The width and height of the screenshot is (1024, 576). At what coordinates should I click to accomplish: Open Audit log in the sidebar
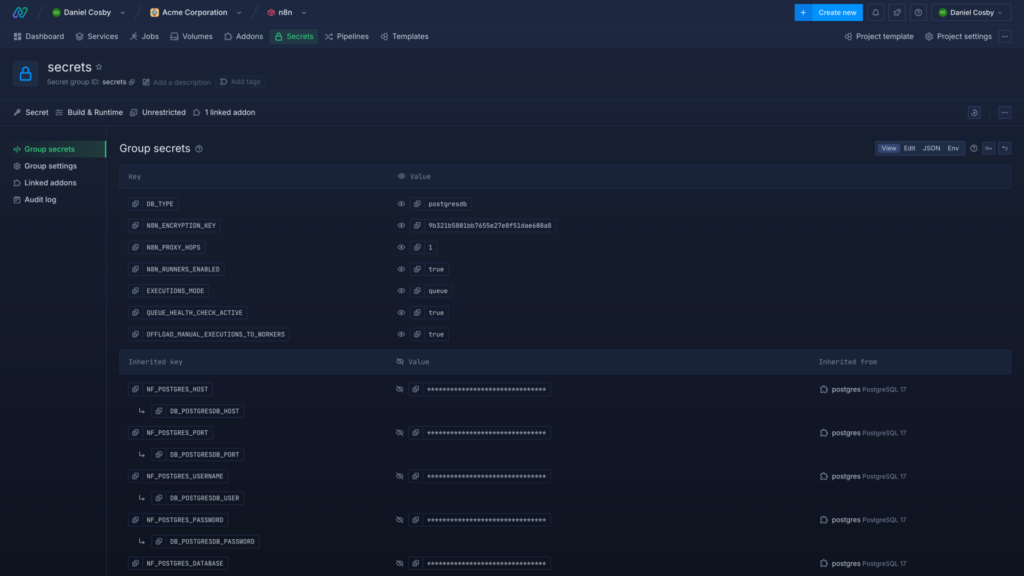click(x=40, y=200)
